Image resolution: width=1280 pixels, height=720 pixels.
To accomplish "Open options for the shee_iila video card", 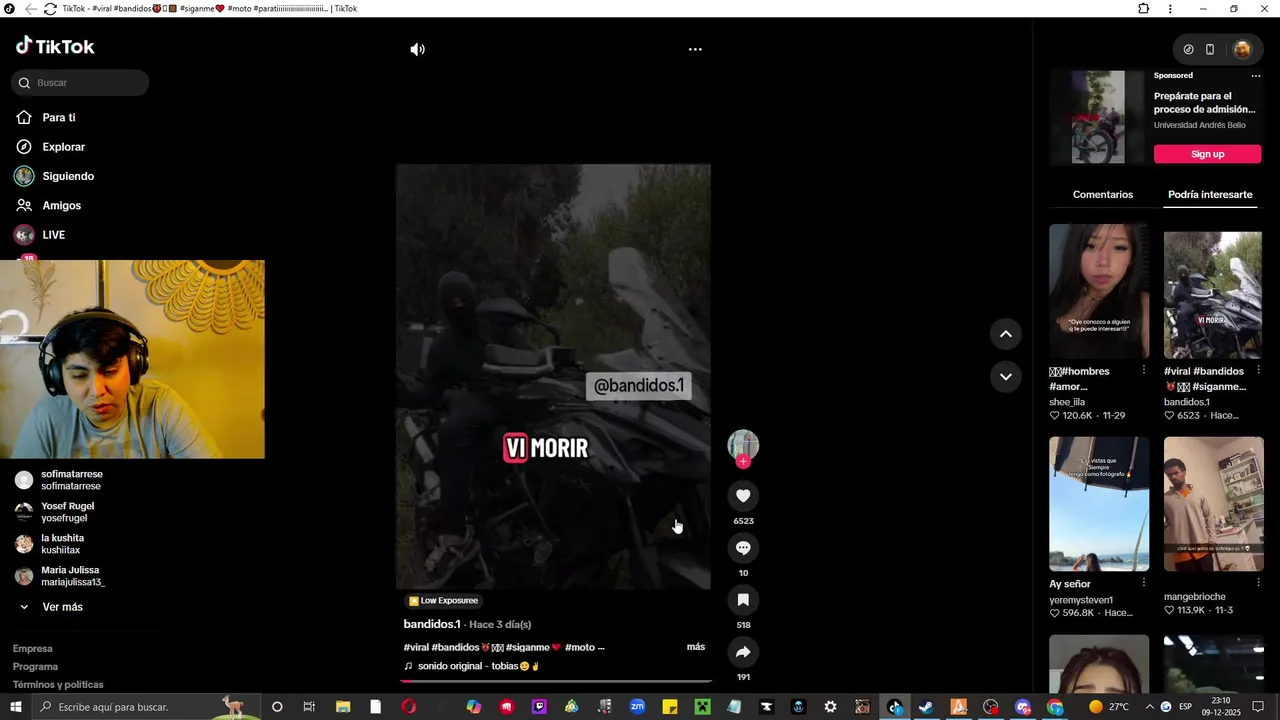I will 1143,370.
